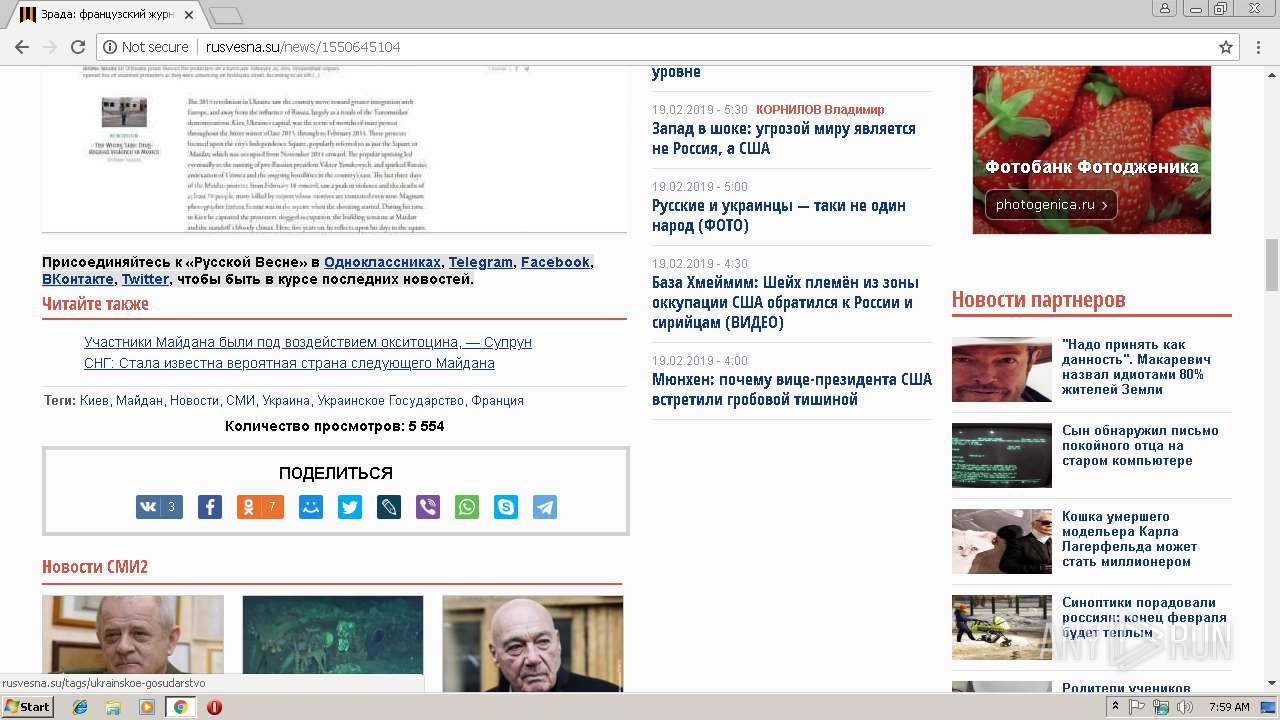1280x720 pixels.
Task: View site info Not secure icon
Action: coord(146,47)
